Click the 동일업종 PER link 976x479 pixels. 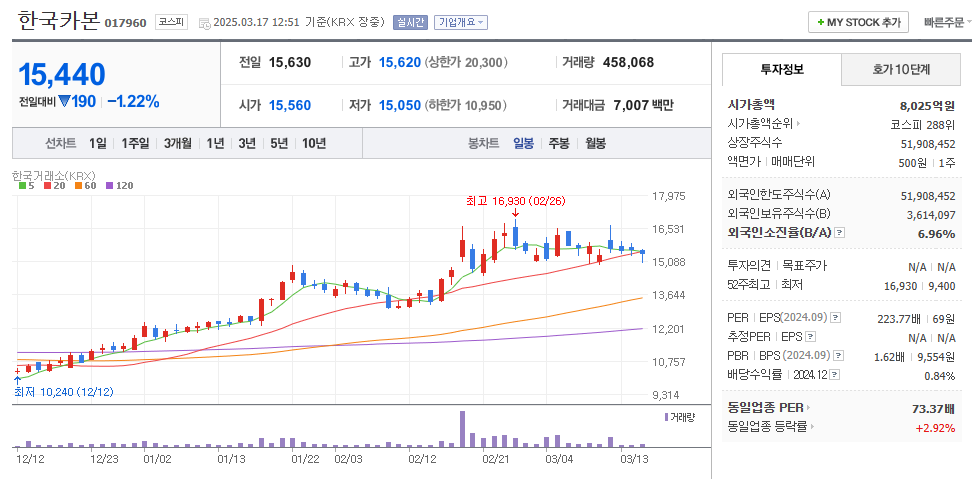765,408
